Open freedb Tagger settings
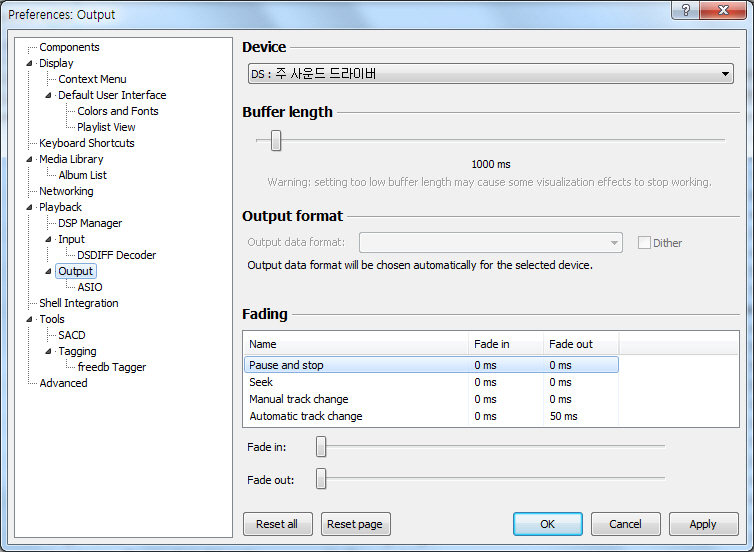Viewport: 754px width, 552px height. [112, 367]
